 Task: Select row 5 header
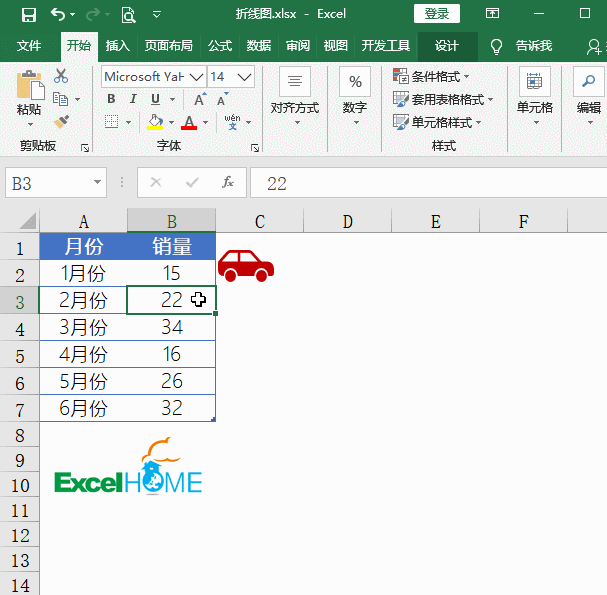click(x=19, y=355)
